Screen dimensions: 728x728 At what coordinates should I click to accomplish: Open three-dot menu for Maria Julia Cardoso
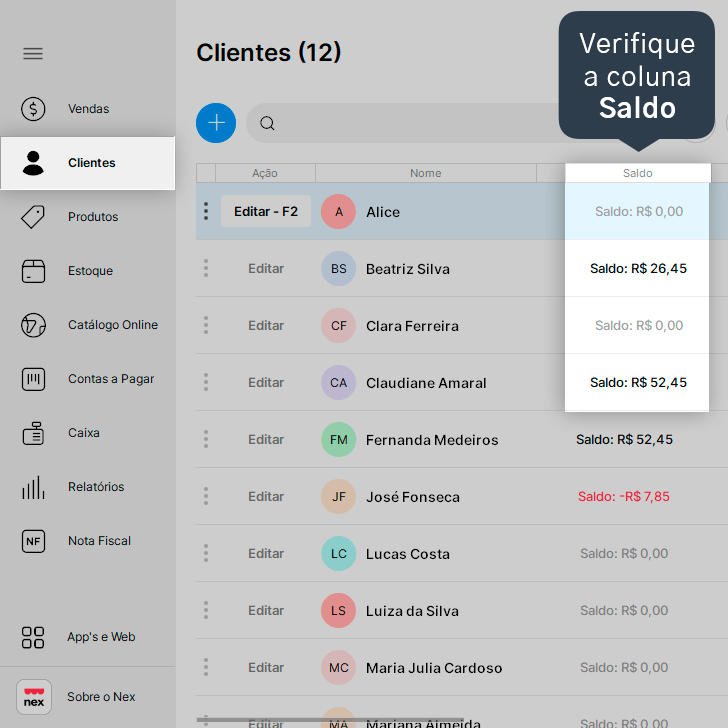point(206,667)
